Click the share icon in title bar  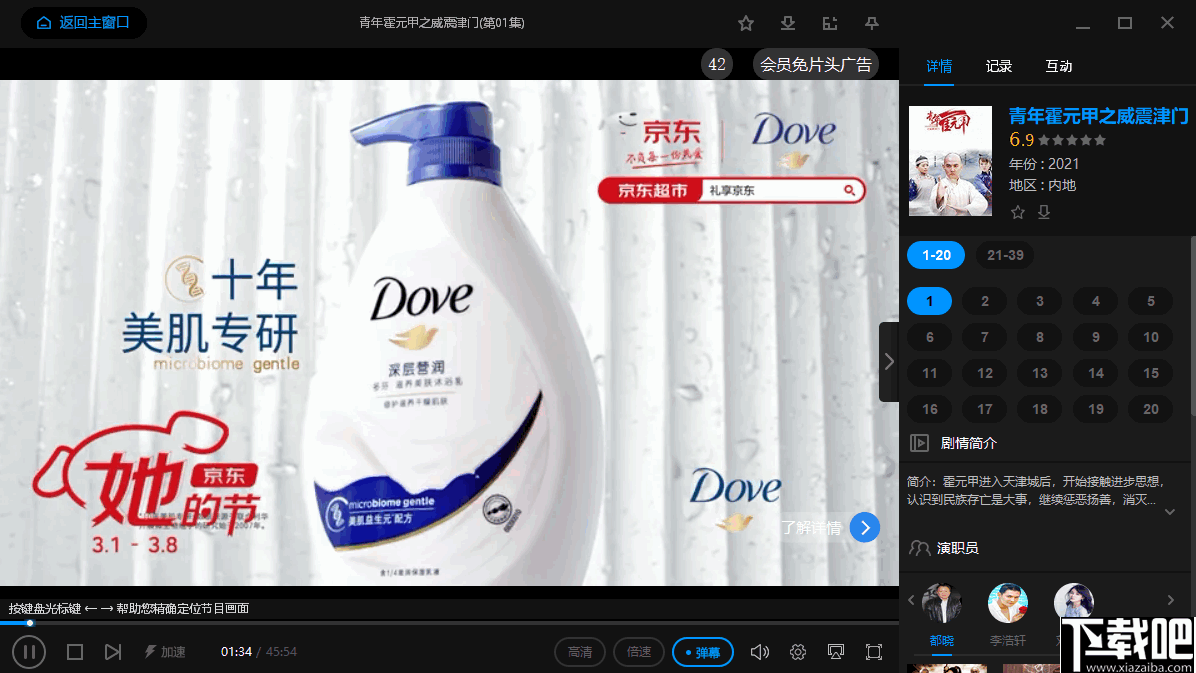click(x=830, y=24)
